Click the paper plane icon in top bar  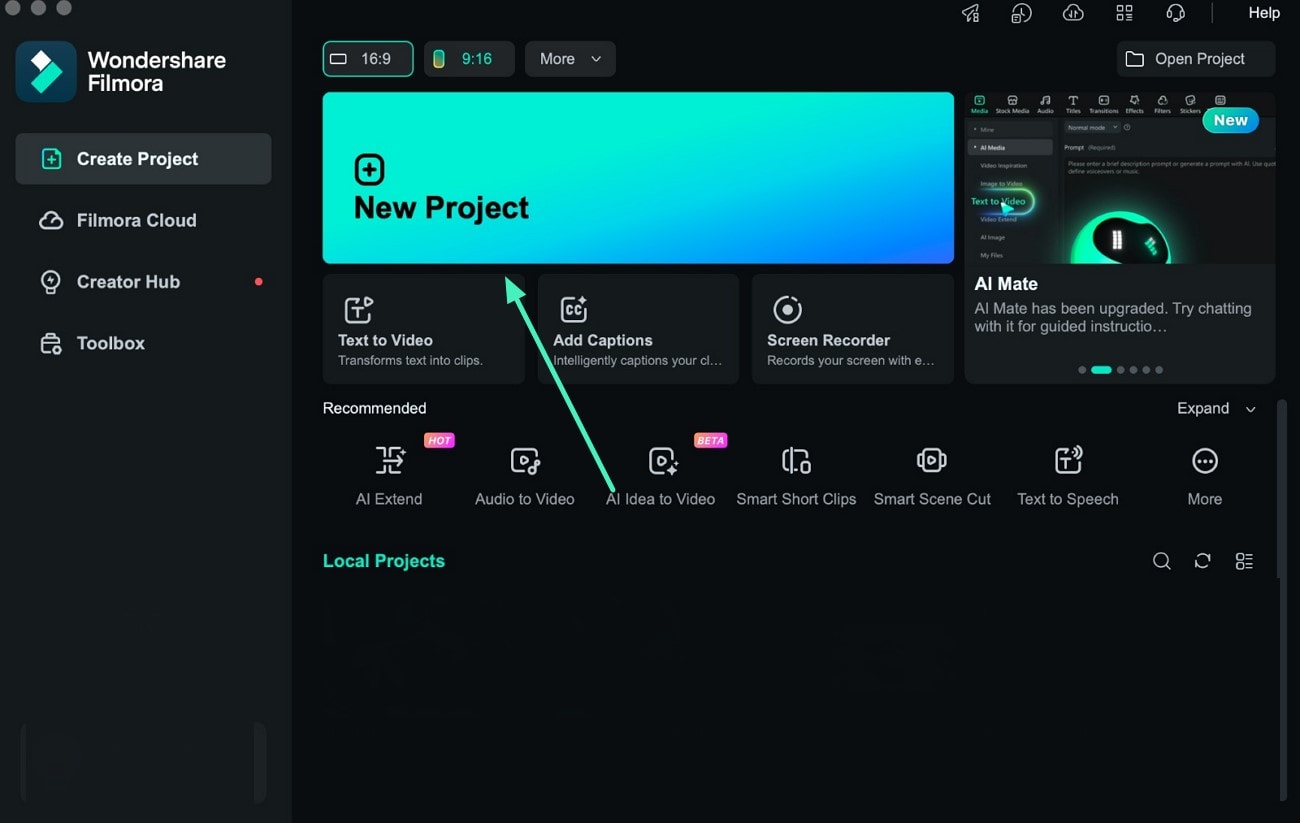click(x=970, y=13)
